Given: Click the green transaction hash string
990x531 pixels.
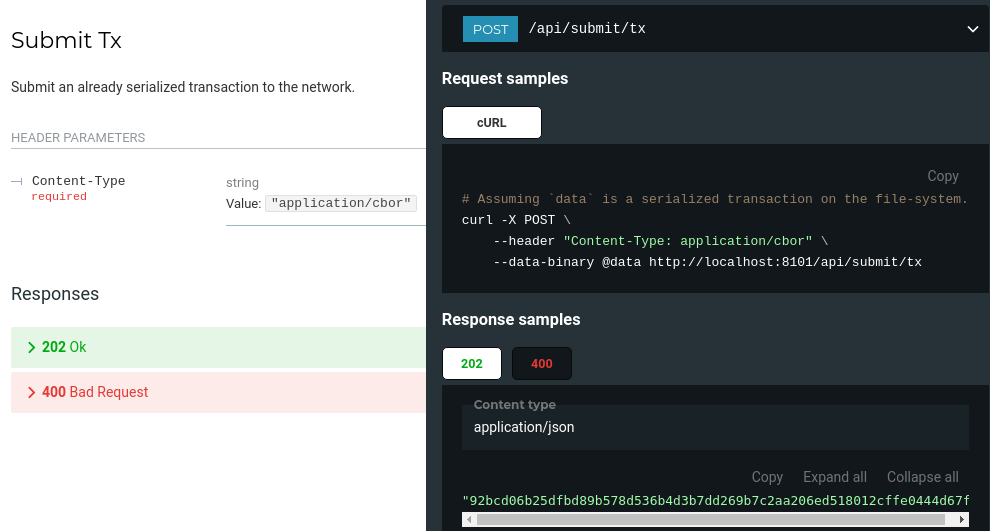Looking at the screenshot, I should click(x=715, y=500).
